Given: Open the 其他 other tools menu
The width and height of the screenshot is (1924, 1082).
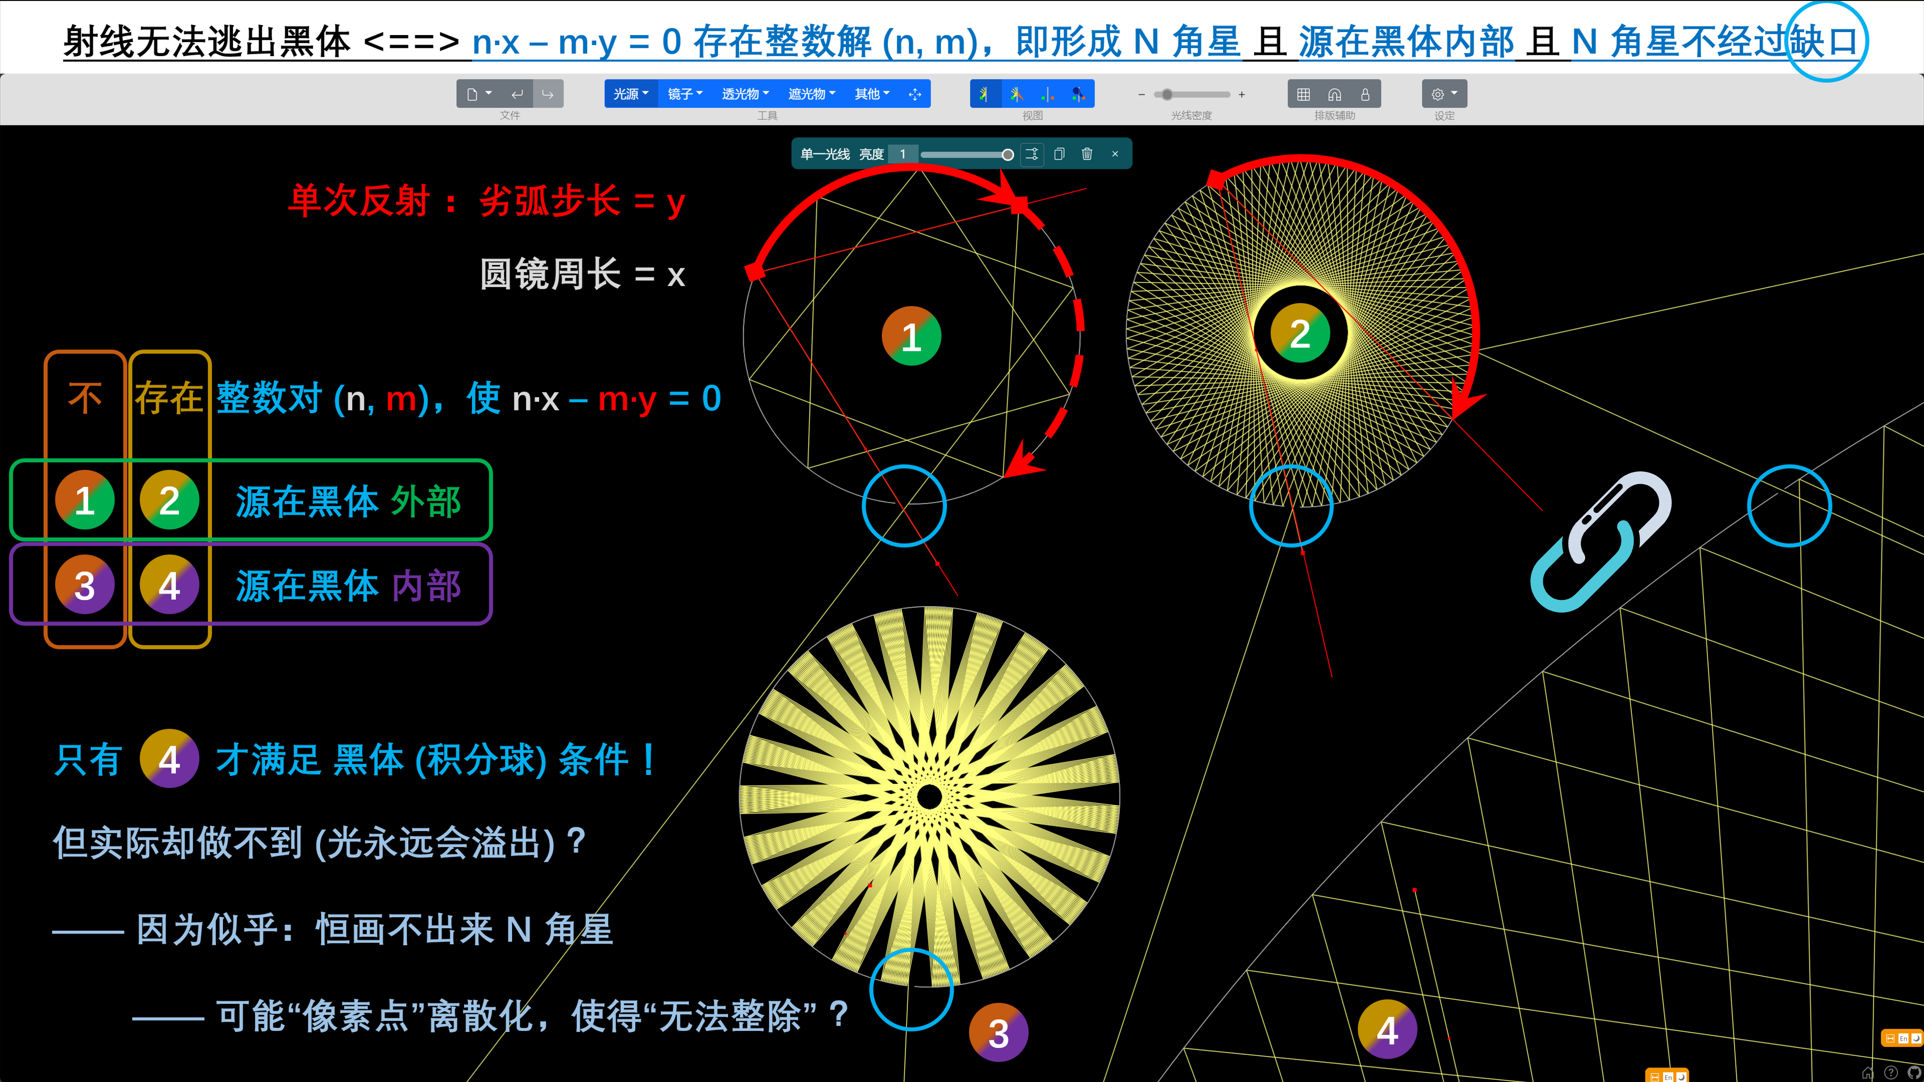Looking at the screenshot, I should [871, 94].
